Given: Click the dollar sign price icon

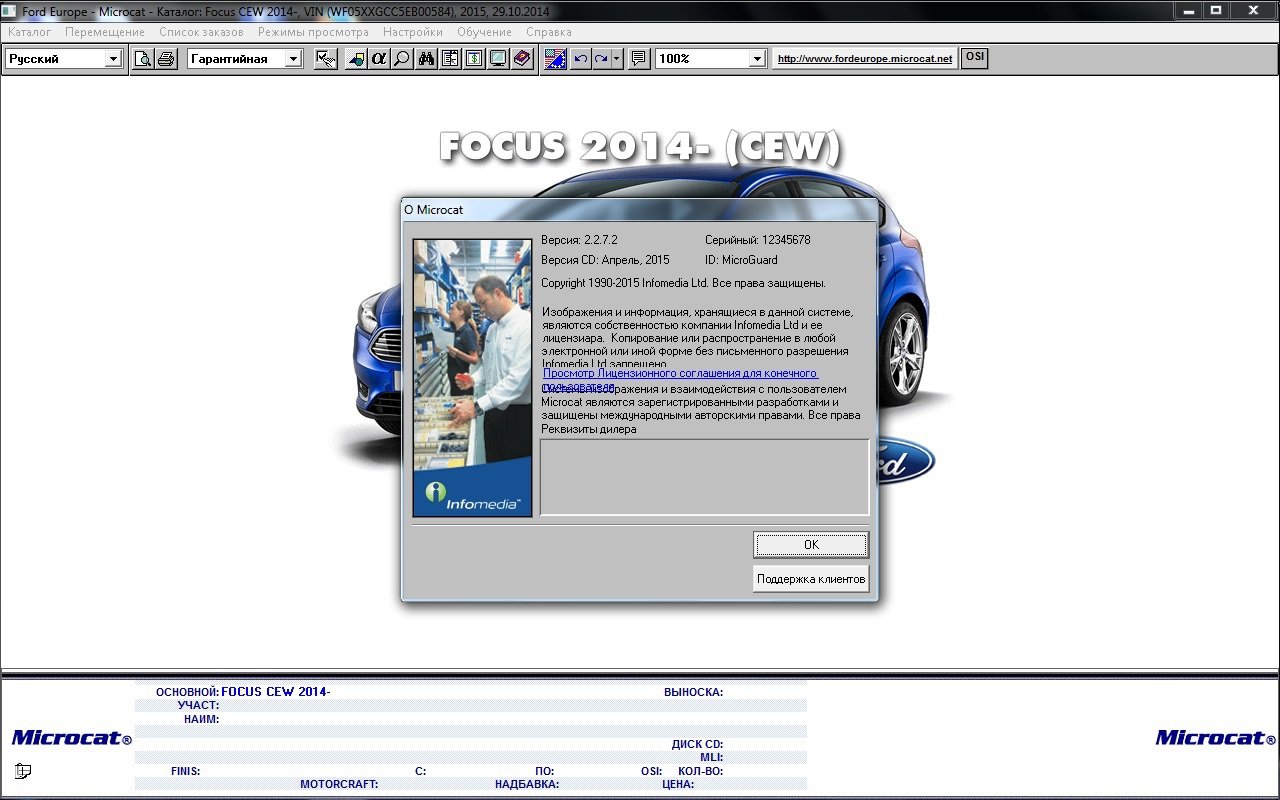Looking at the screenshot, I should pos(474,59).
